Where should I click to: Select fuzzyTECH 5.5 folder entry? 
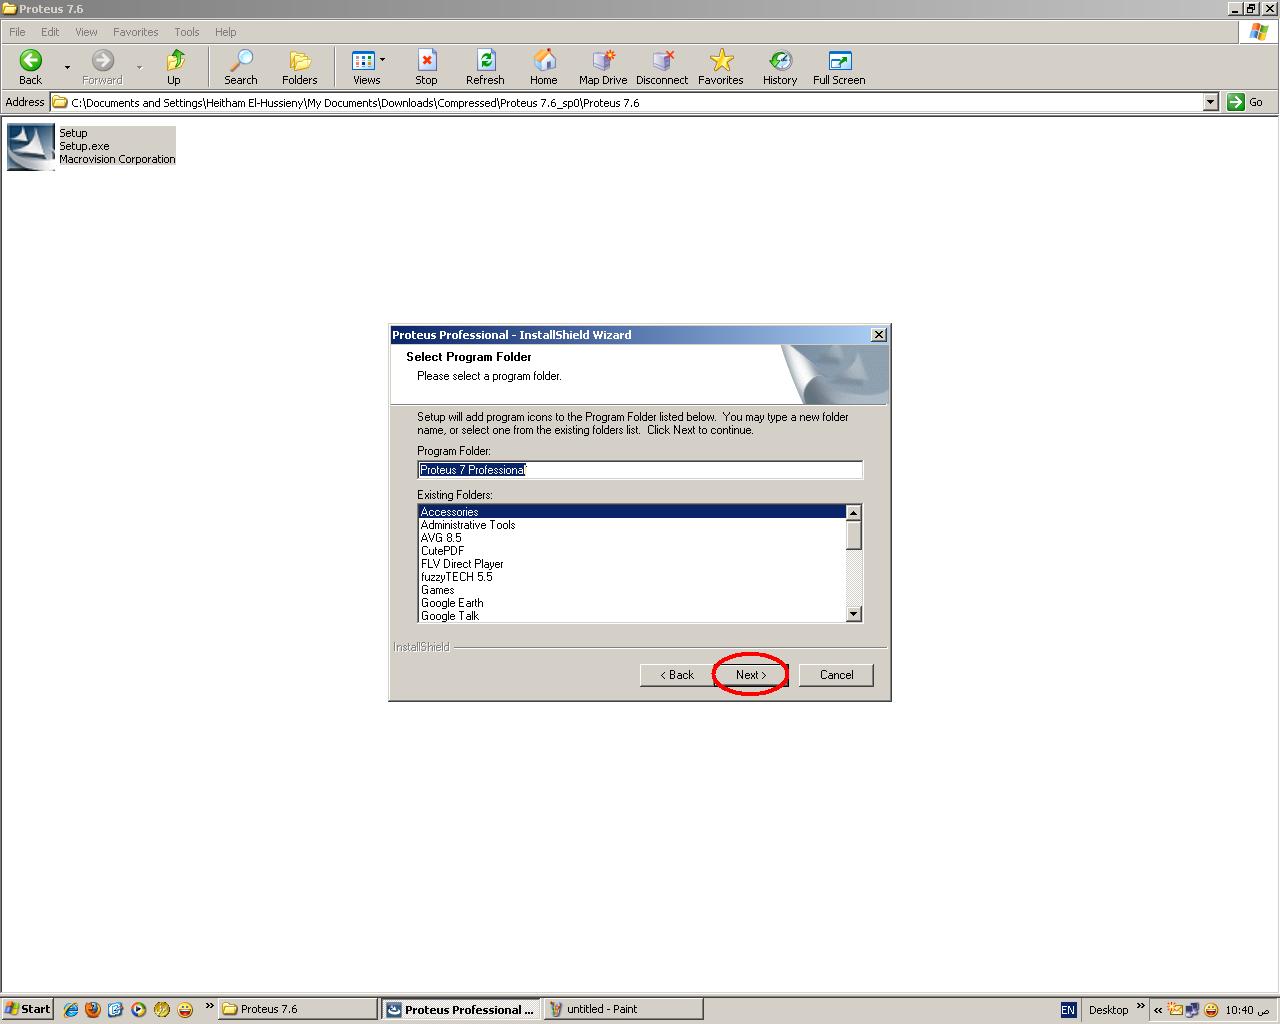632,576
